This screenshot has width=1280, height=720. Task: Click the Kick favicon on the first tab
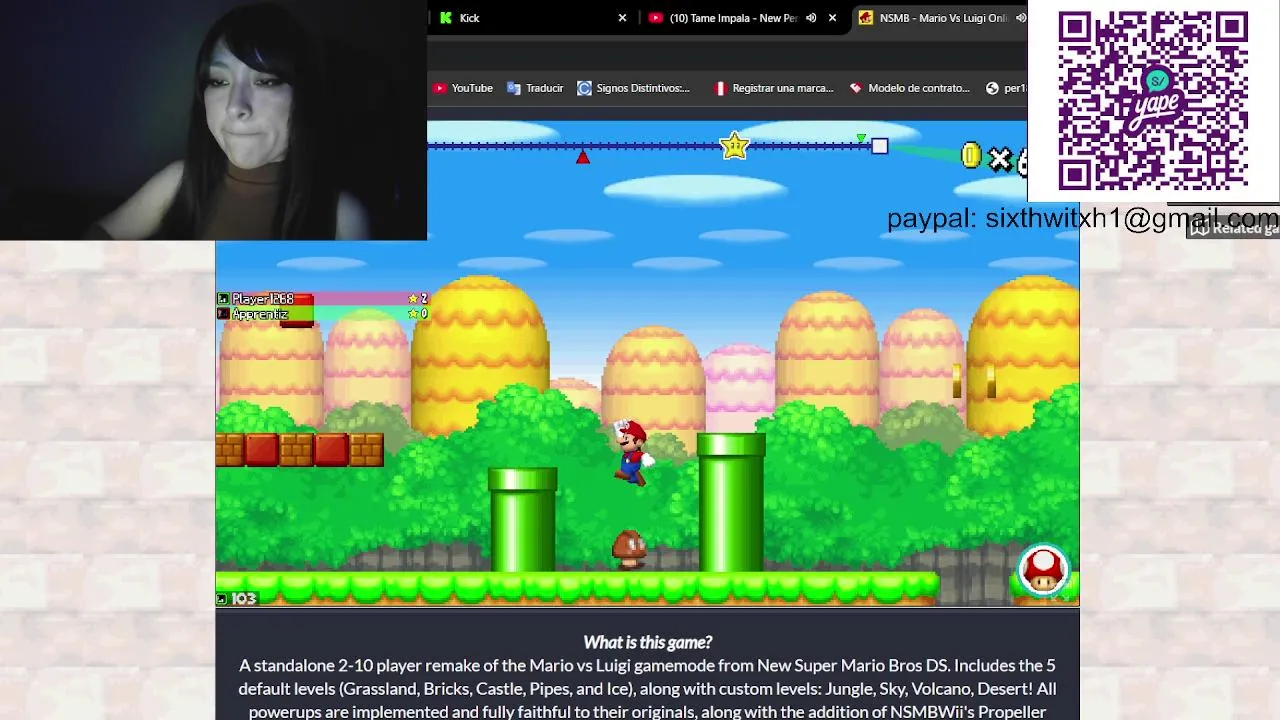pyautogui.click(x=446, y=18)
